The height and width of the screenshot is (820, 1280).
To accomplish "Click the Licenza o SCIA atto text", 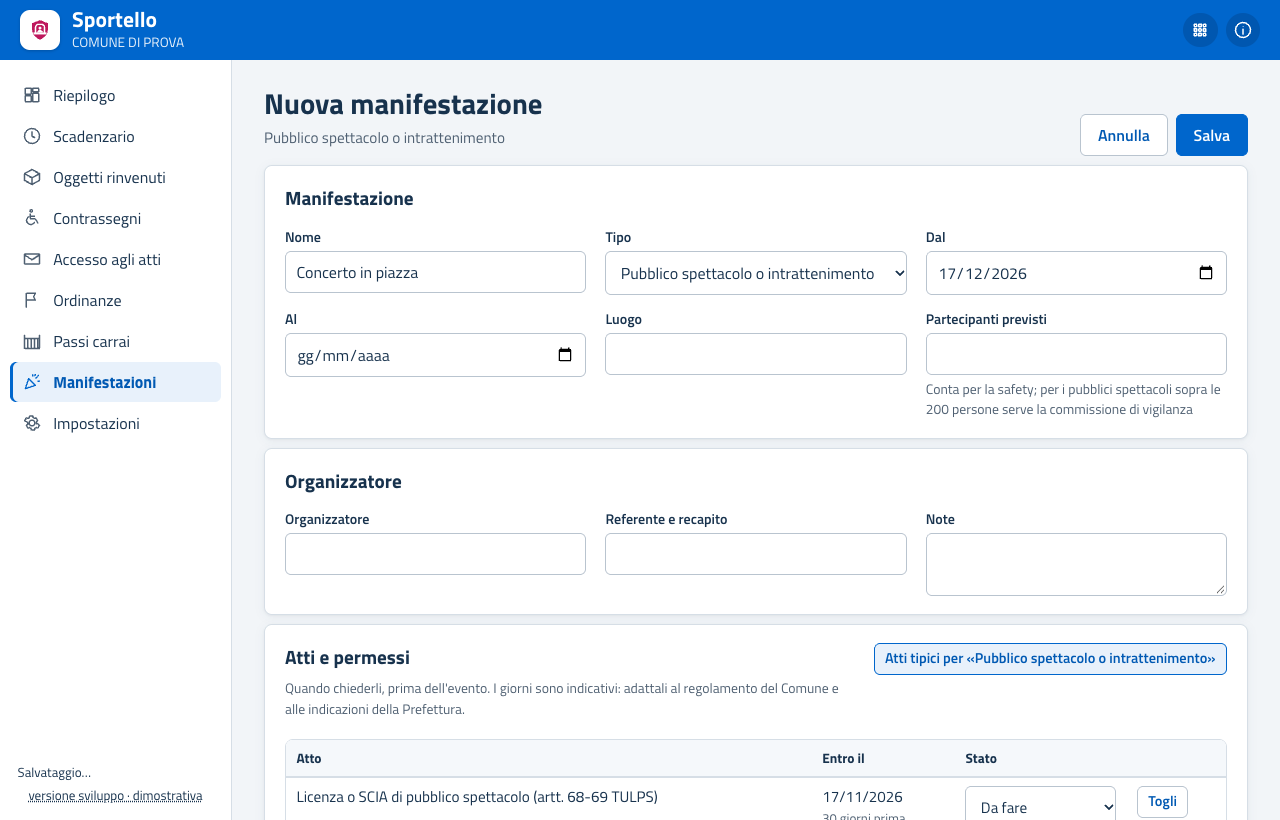I will coord(477,797).
